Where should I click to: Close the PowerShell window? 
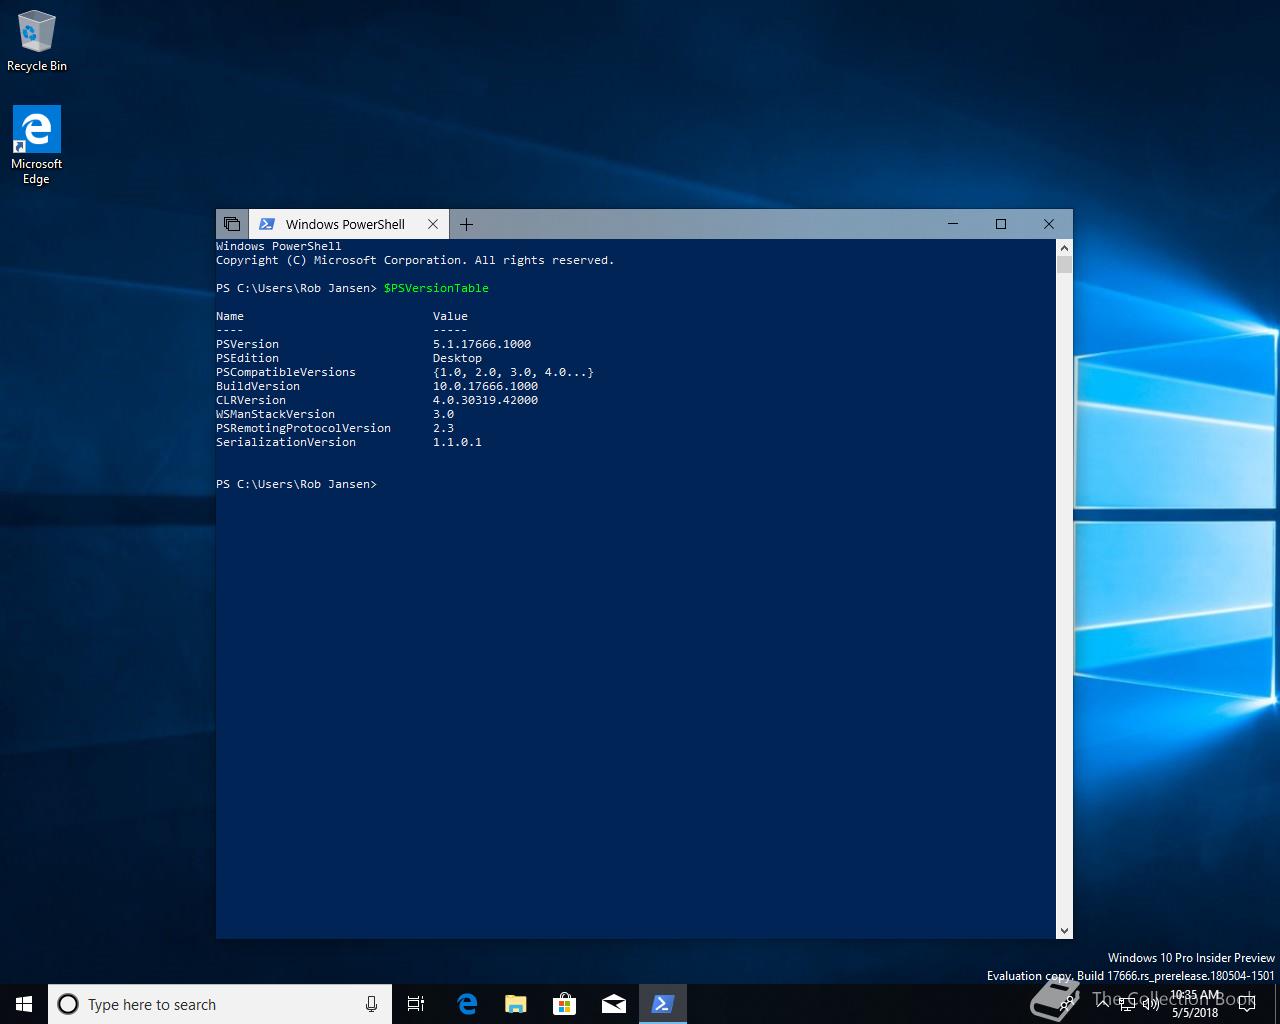coord(1049,224)
